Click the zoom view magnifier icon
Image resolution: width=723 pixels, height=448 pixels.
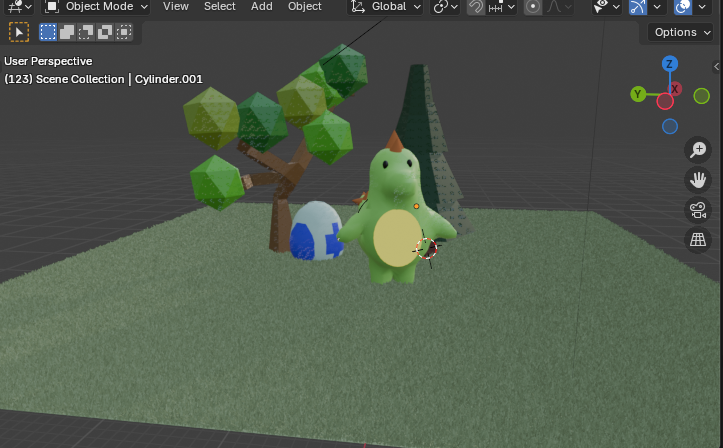click(698, 150)
